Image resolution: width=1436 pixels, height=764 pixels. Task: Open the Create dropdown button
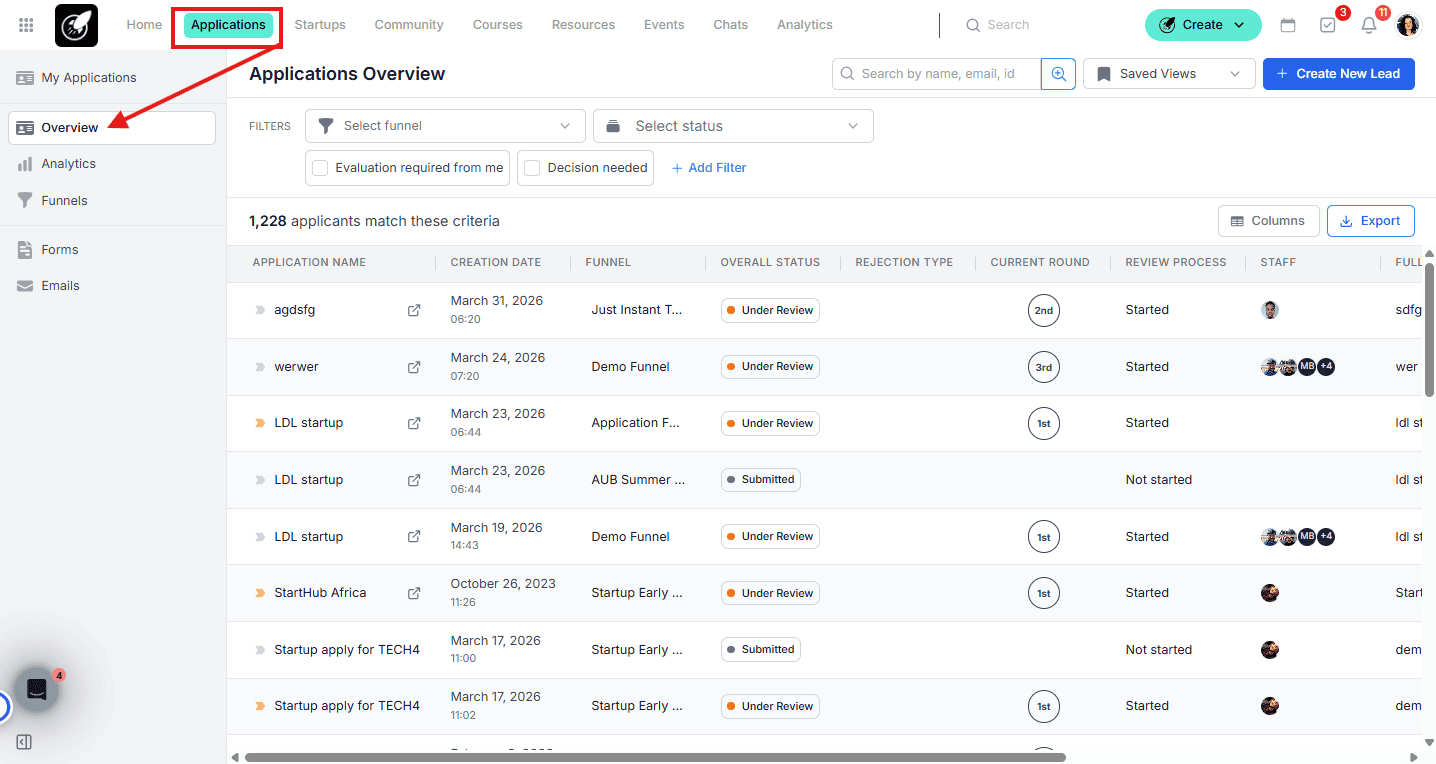[x=1203, y=25]
